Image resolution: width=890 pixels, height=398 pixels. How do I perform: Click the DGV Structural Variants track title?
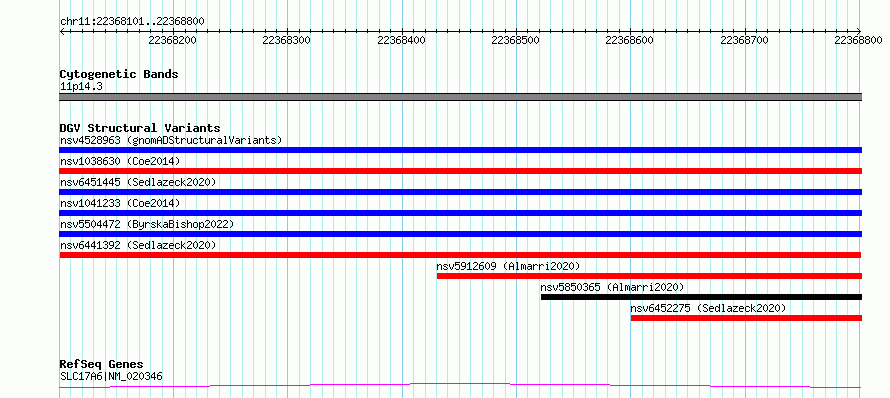tap(140, 128)
